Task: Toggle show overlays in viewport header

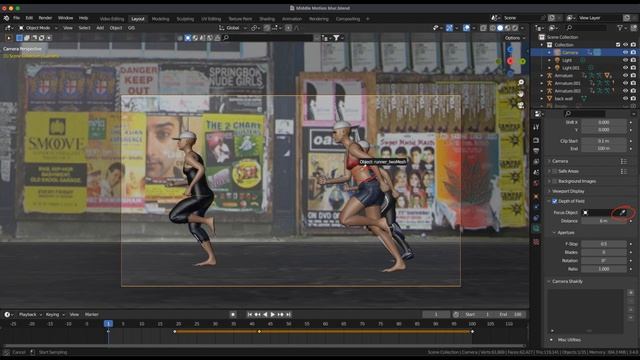Action: [466, 28]
